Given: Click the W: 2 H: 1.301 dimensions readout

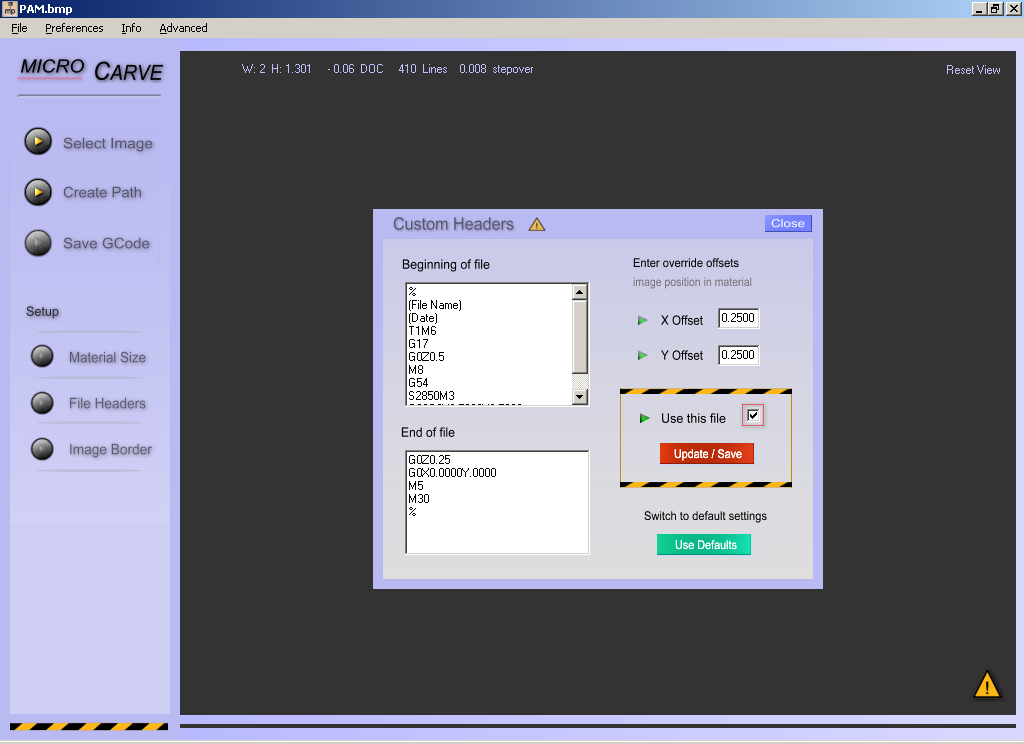Looking at the screenshot, I should coord(276,69).
